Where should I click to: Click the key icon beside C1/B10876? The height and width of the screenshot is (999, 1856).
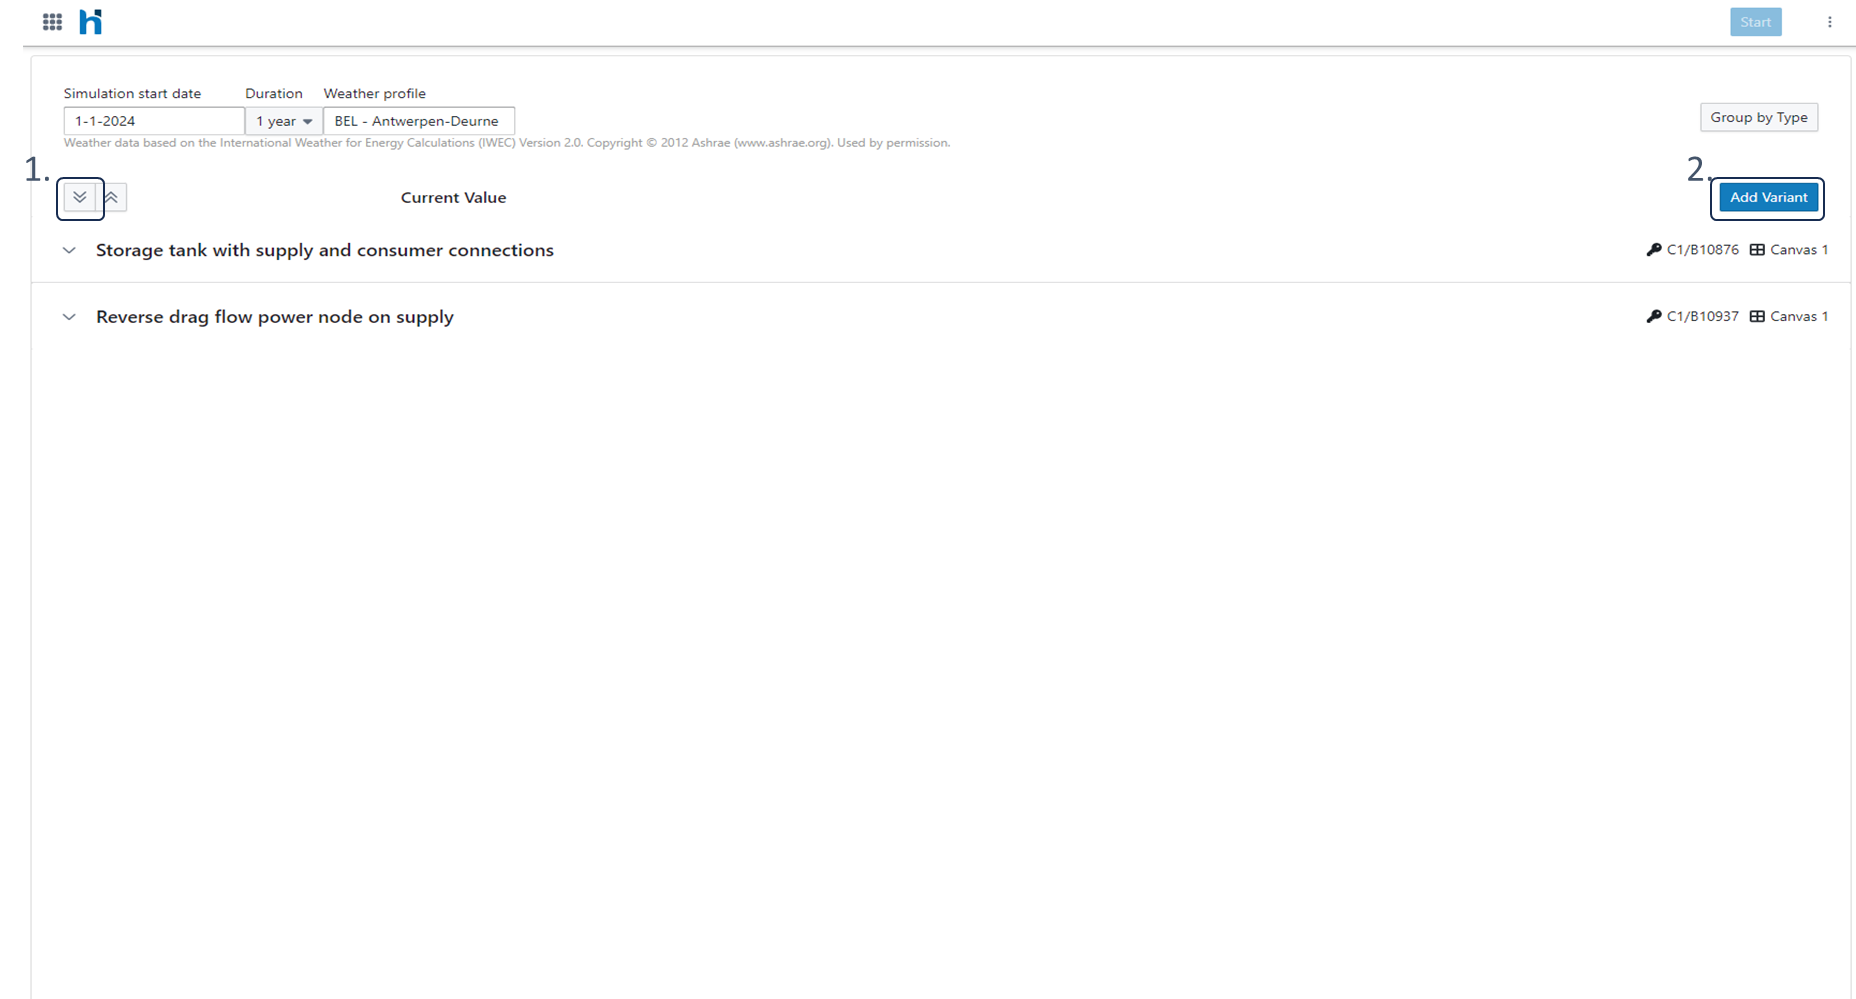(1653, 250)
